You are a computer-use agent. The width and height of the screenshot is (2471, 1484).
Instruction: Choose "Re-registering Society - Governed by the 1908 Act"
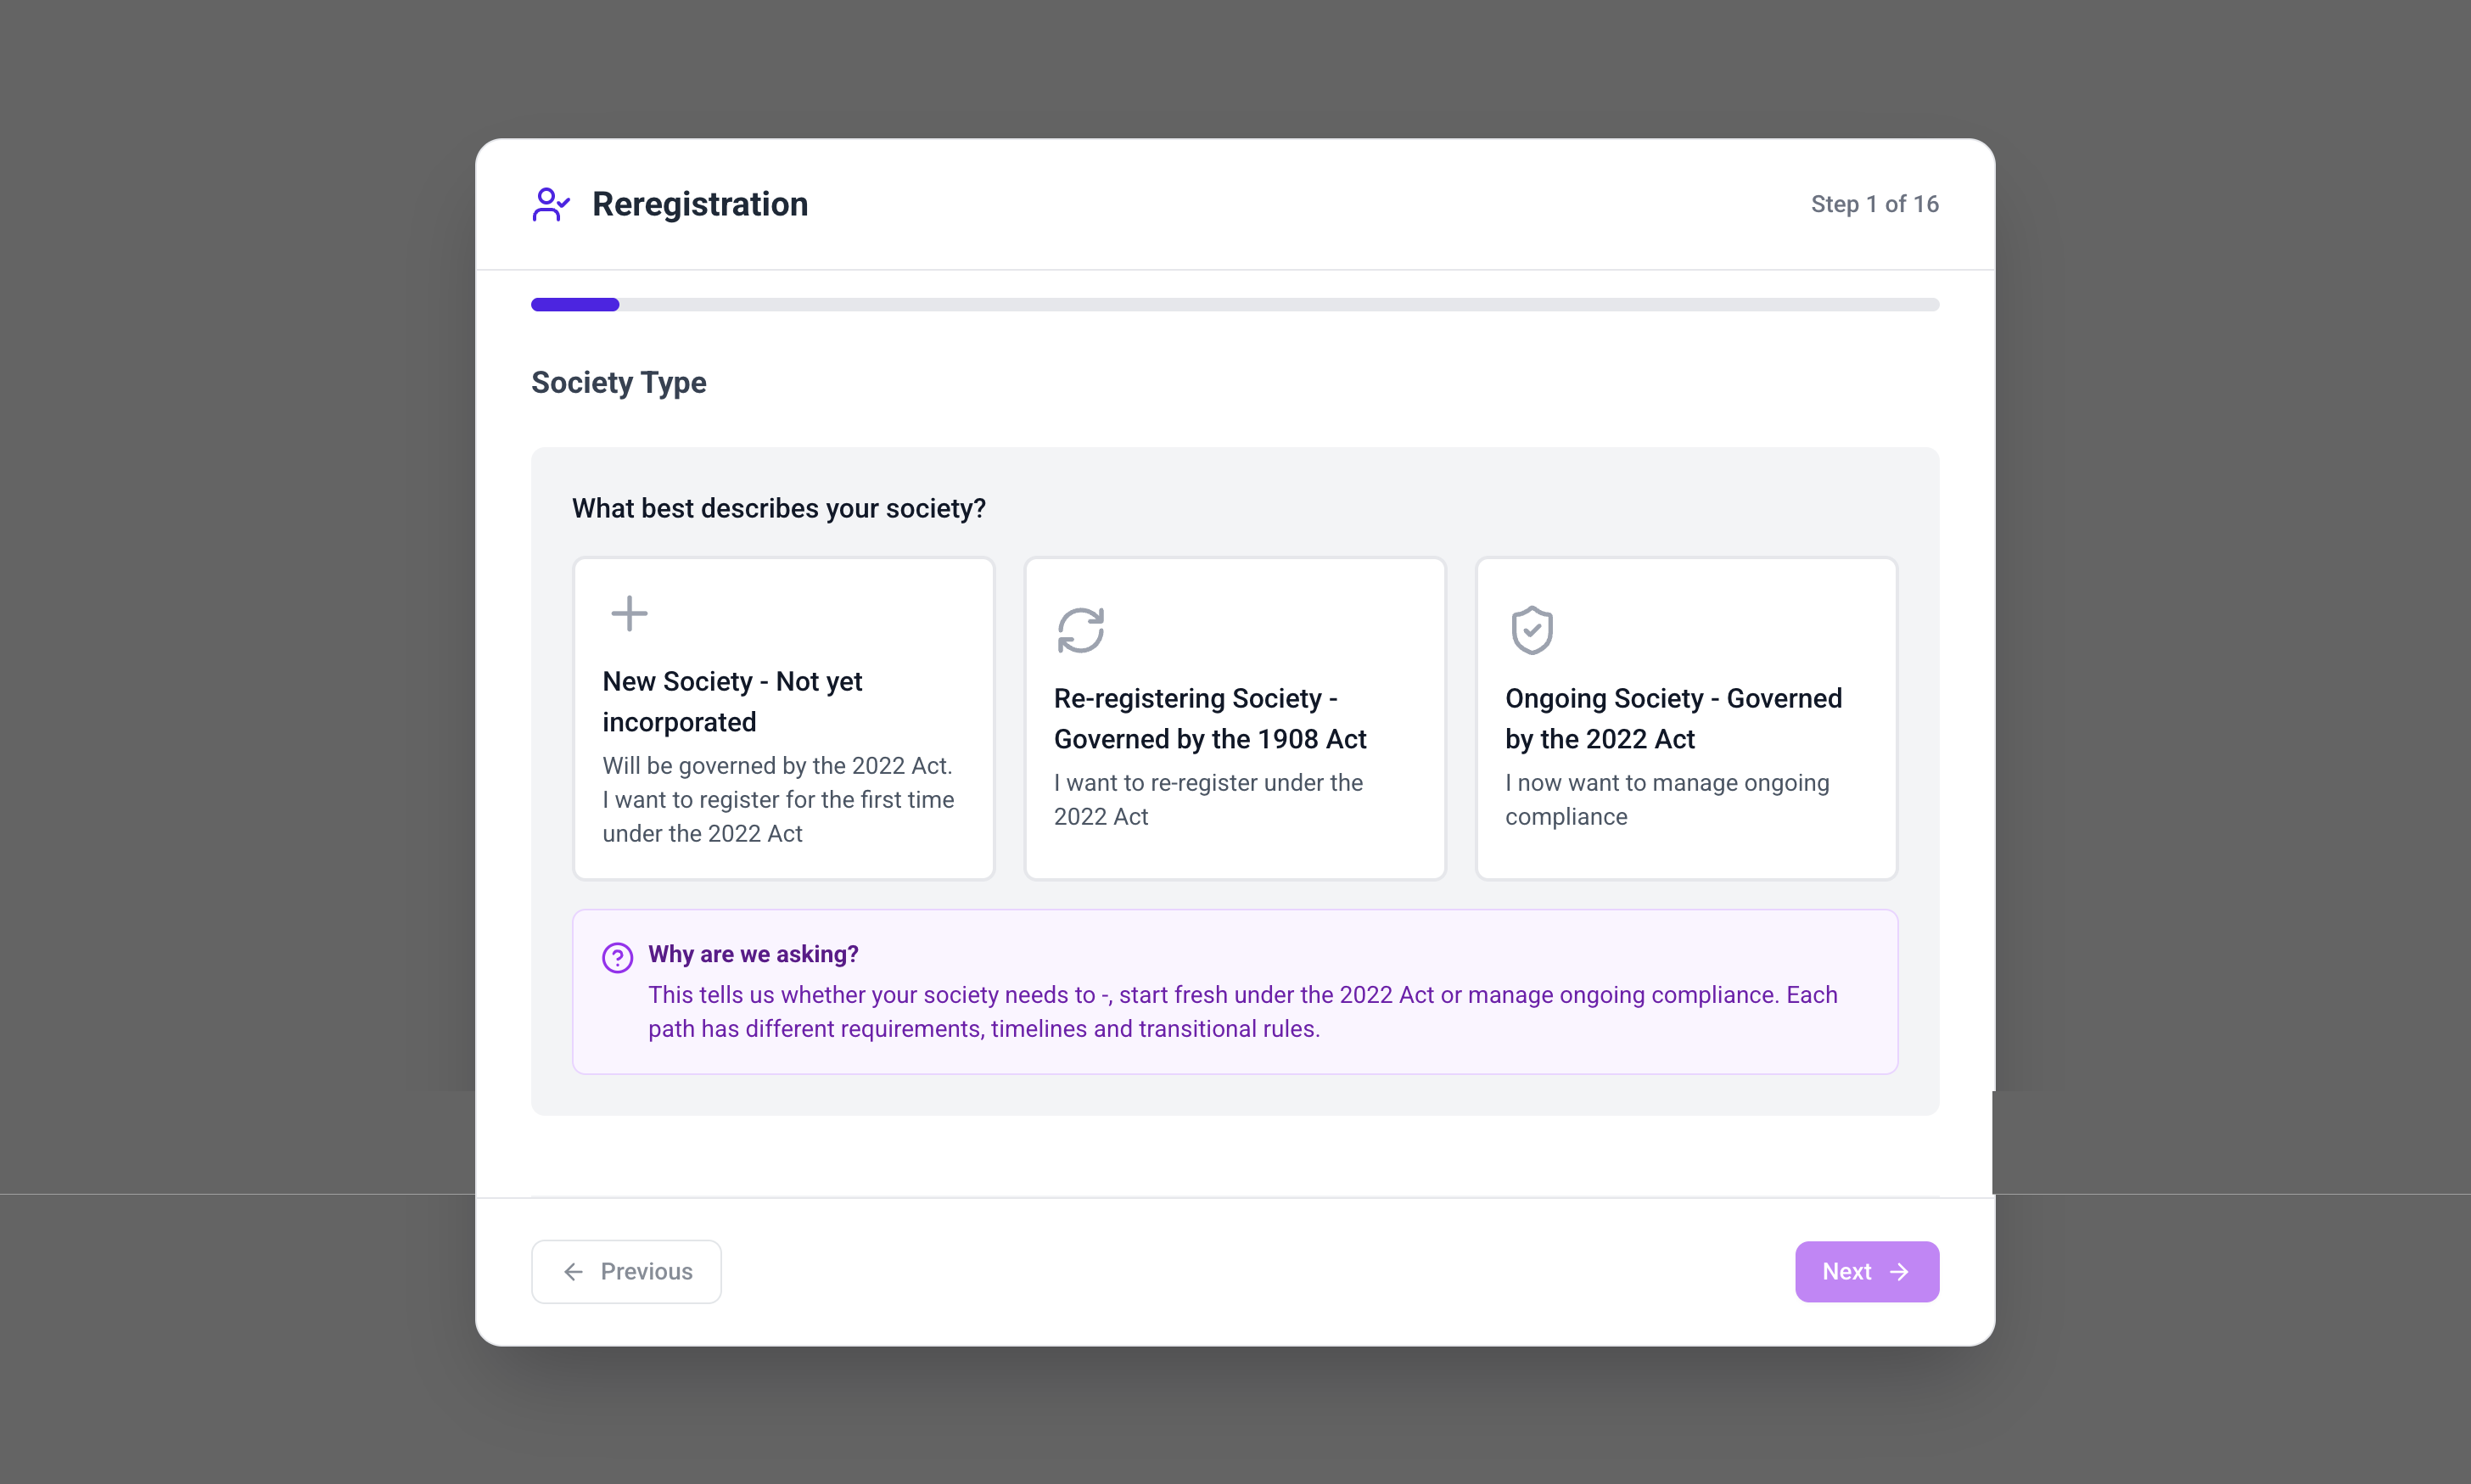point(1234,718)
